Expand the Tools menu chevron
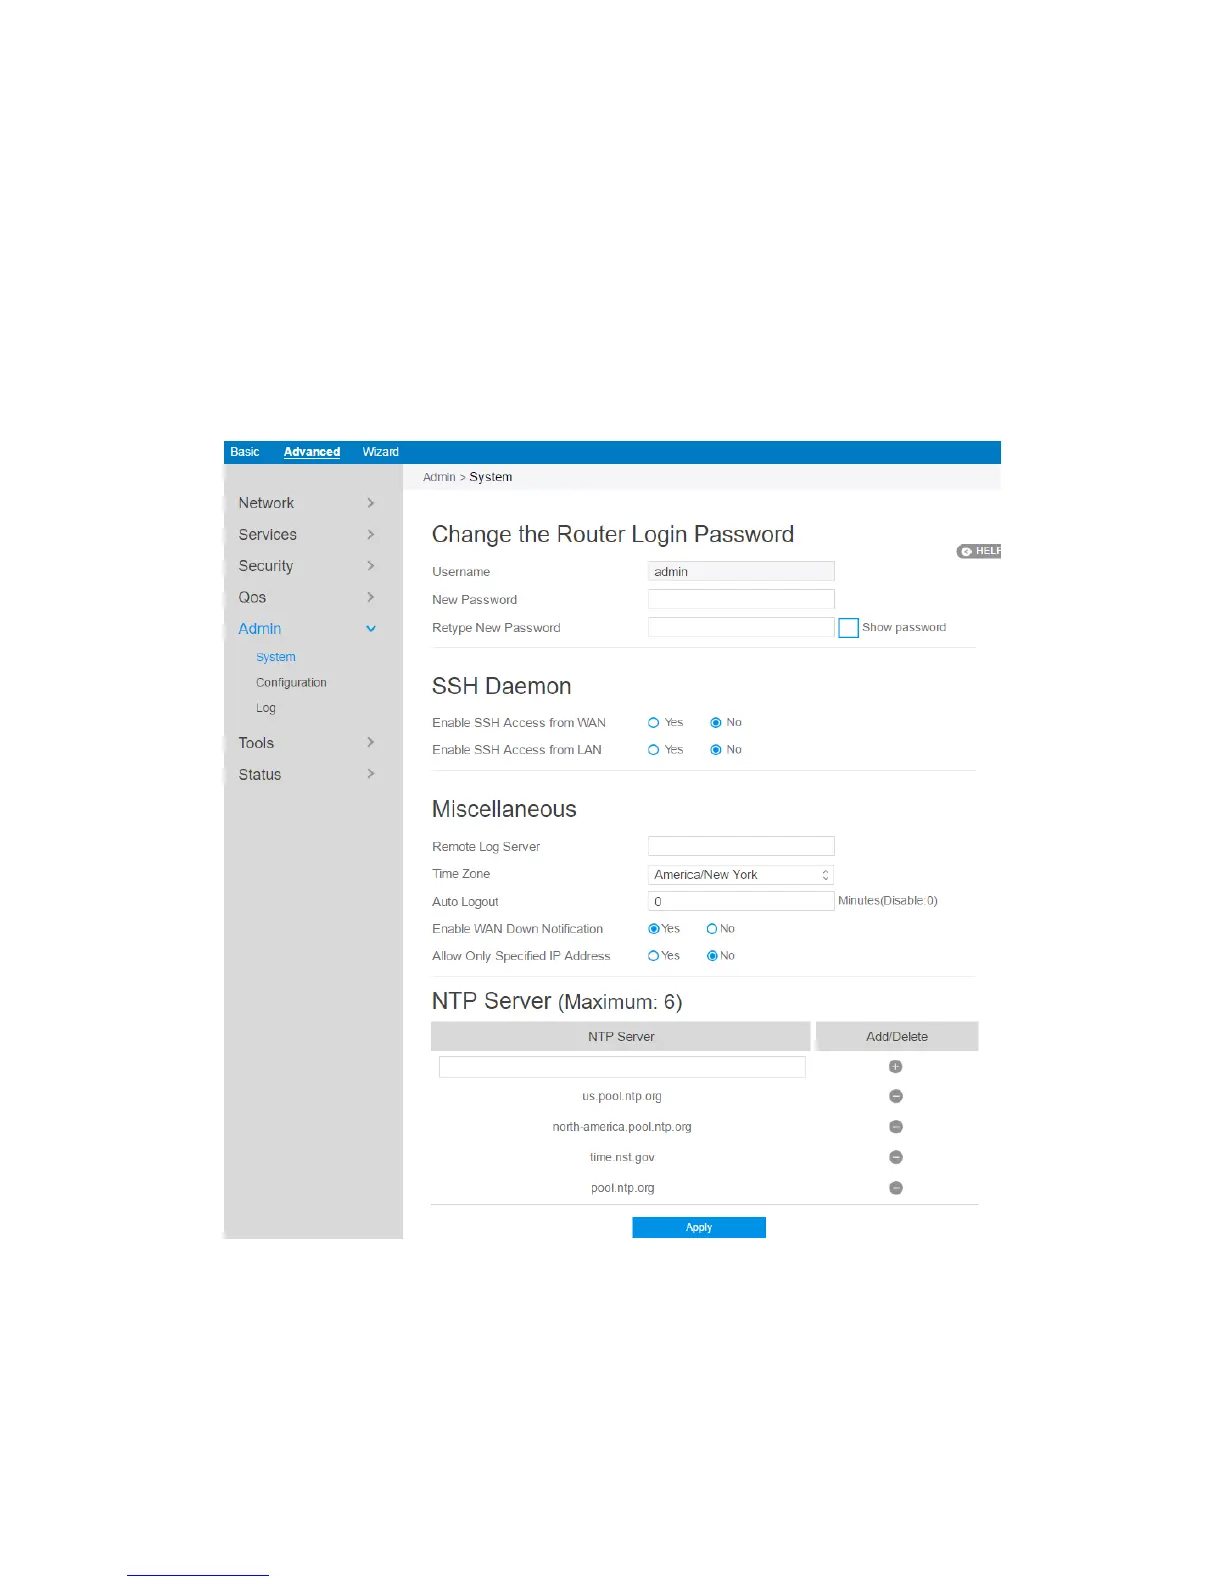 coord(371,742)
